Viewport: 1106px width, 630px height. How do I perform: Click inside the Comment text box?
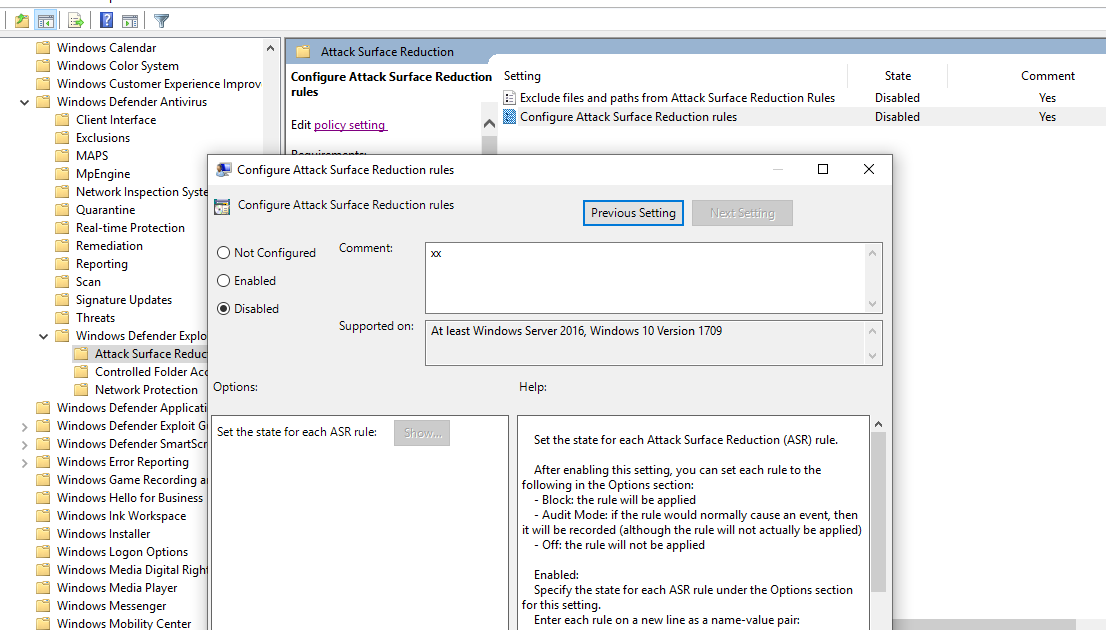pos(645,278)
